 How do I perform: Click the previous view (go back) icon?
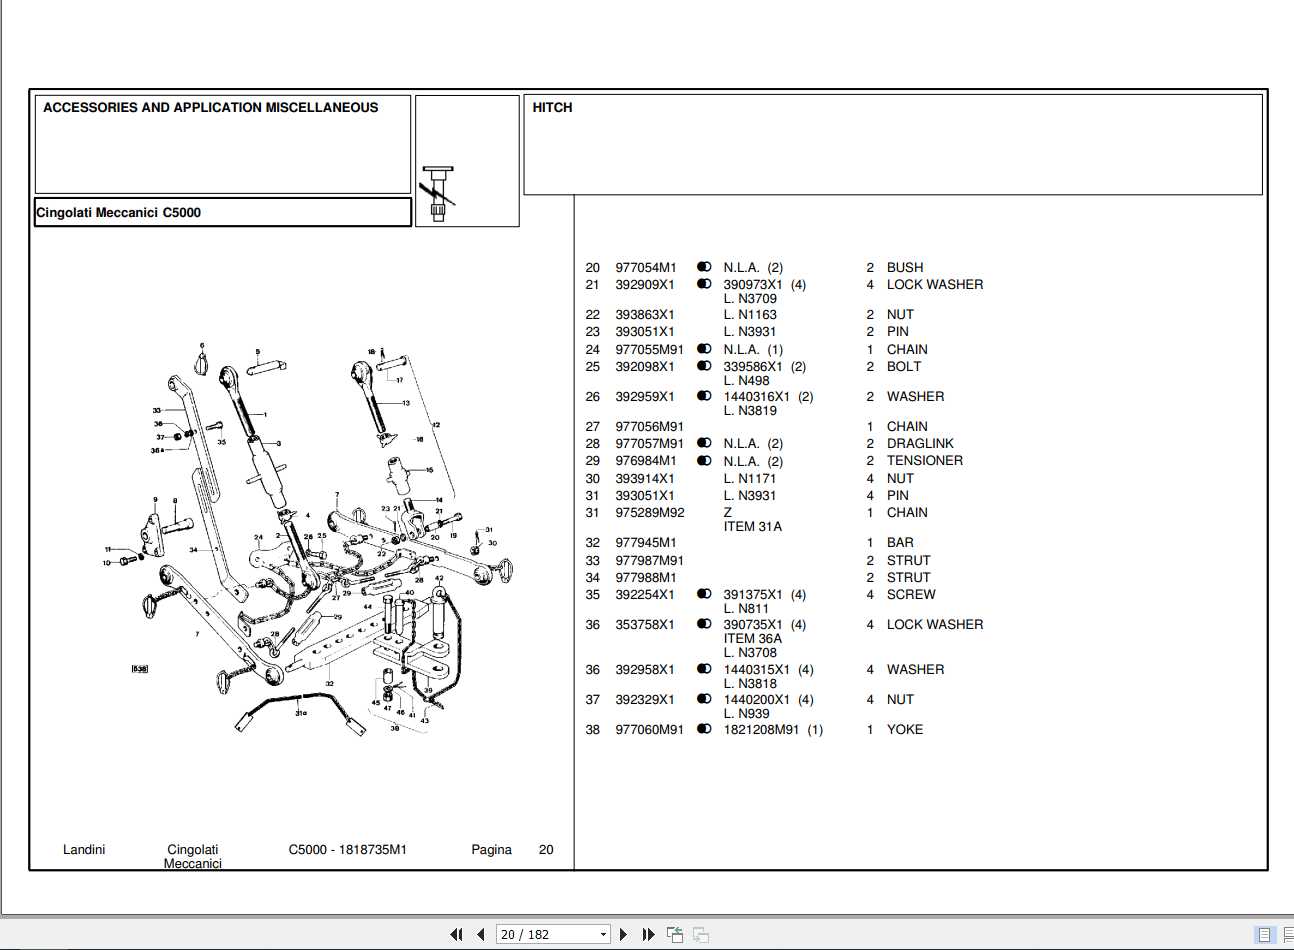(x=675, y=934)
